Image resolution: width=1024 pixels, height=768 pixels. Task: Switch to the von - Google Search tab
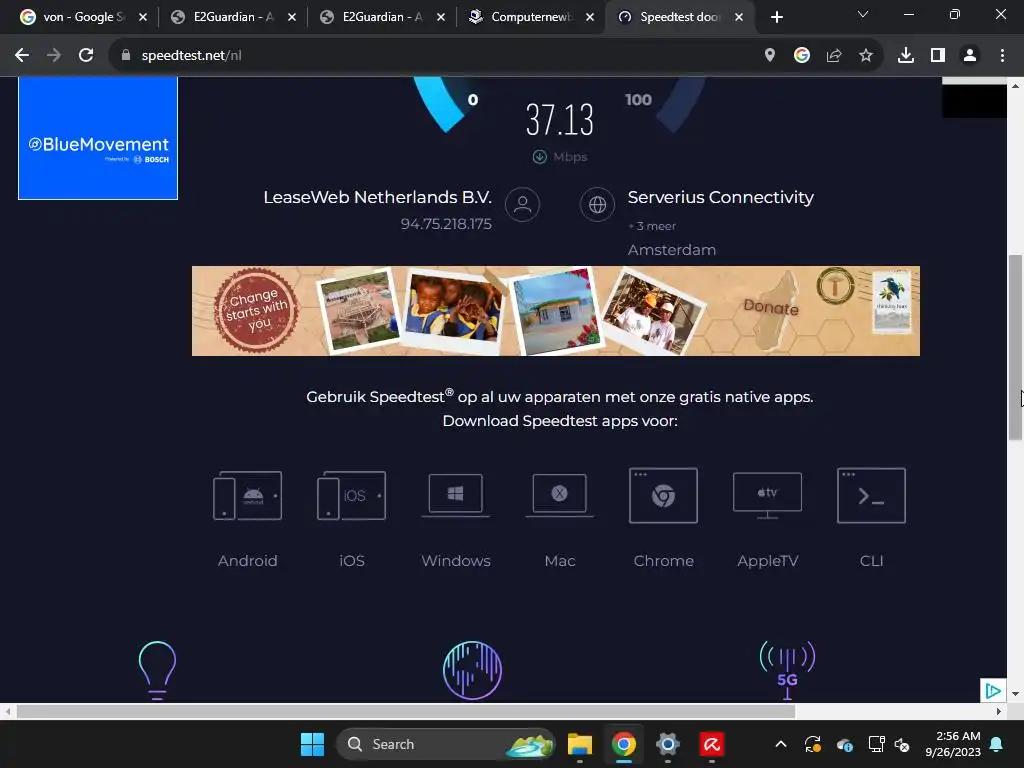[x=83, y=17]
